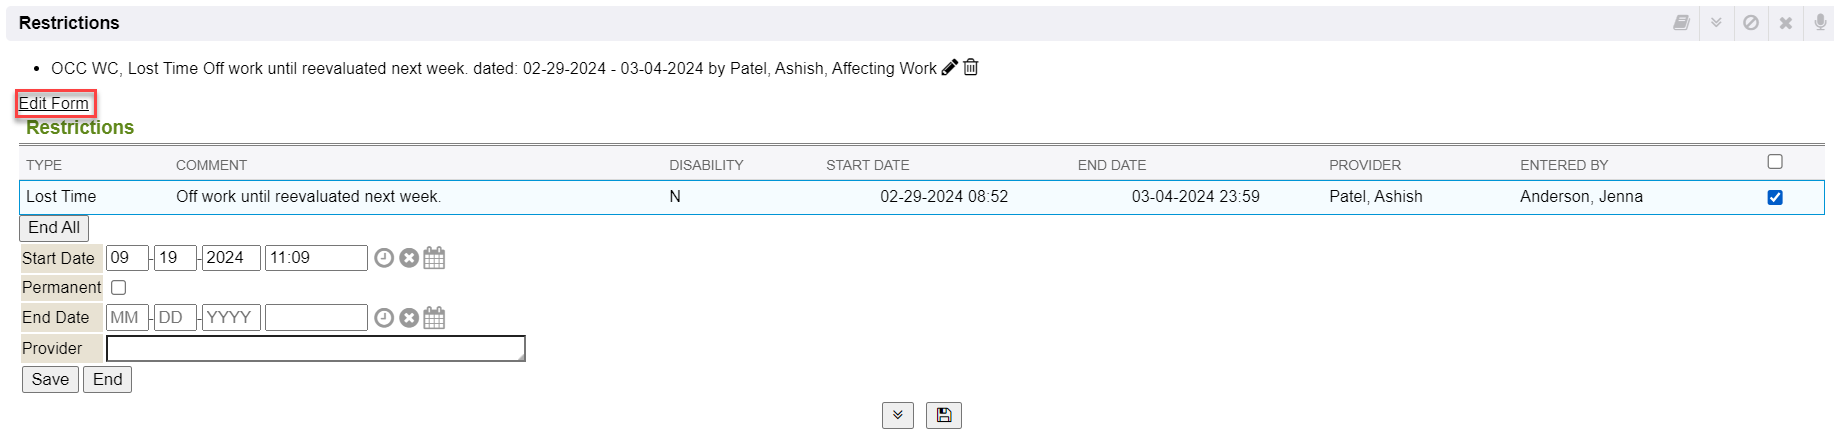Screen dimensions: 1834x437
Task: Set Start Date to now via clock icon
Action: click(384, 258)
